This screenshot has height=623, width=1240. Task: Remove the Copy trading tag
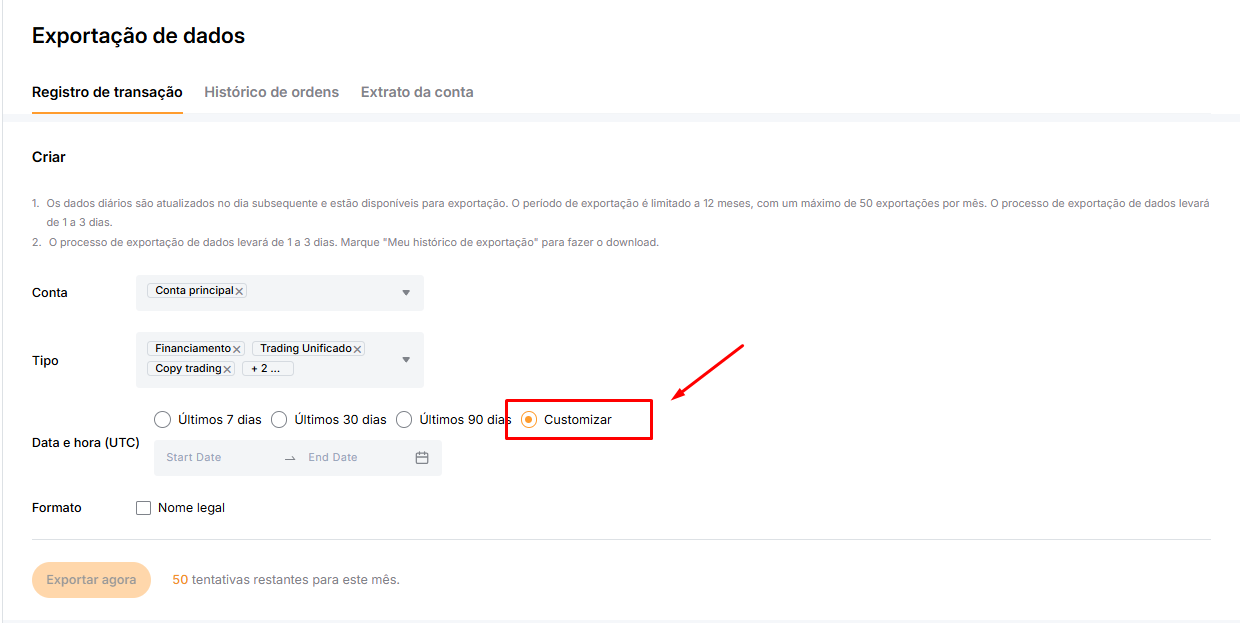coord(227,369)
